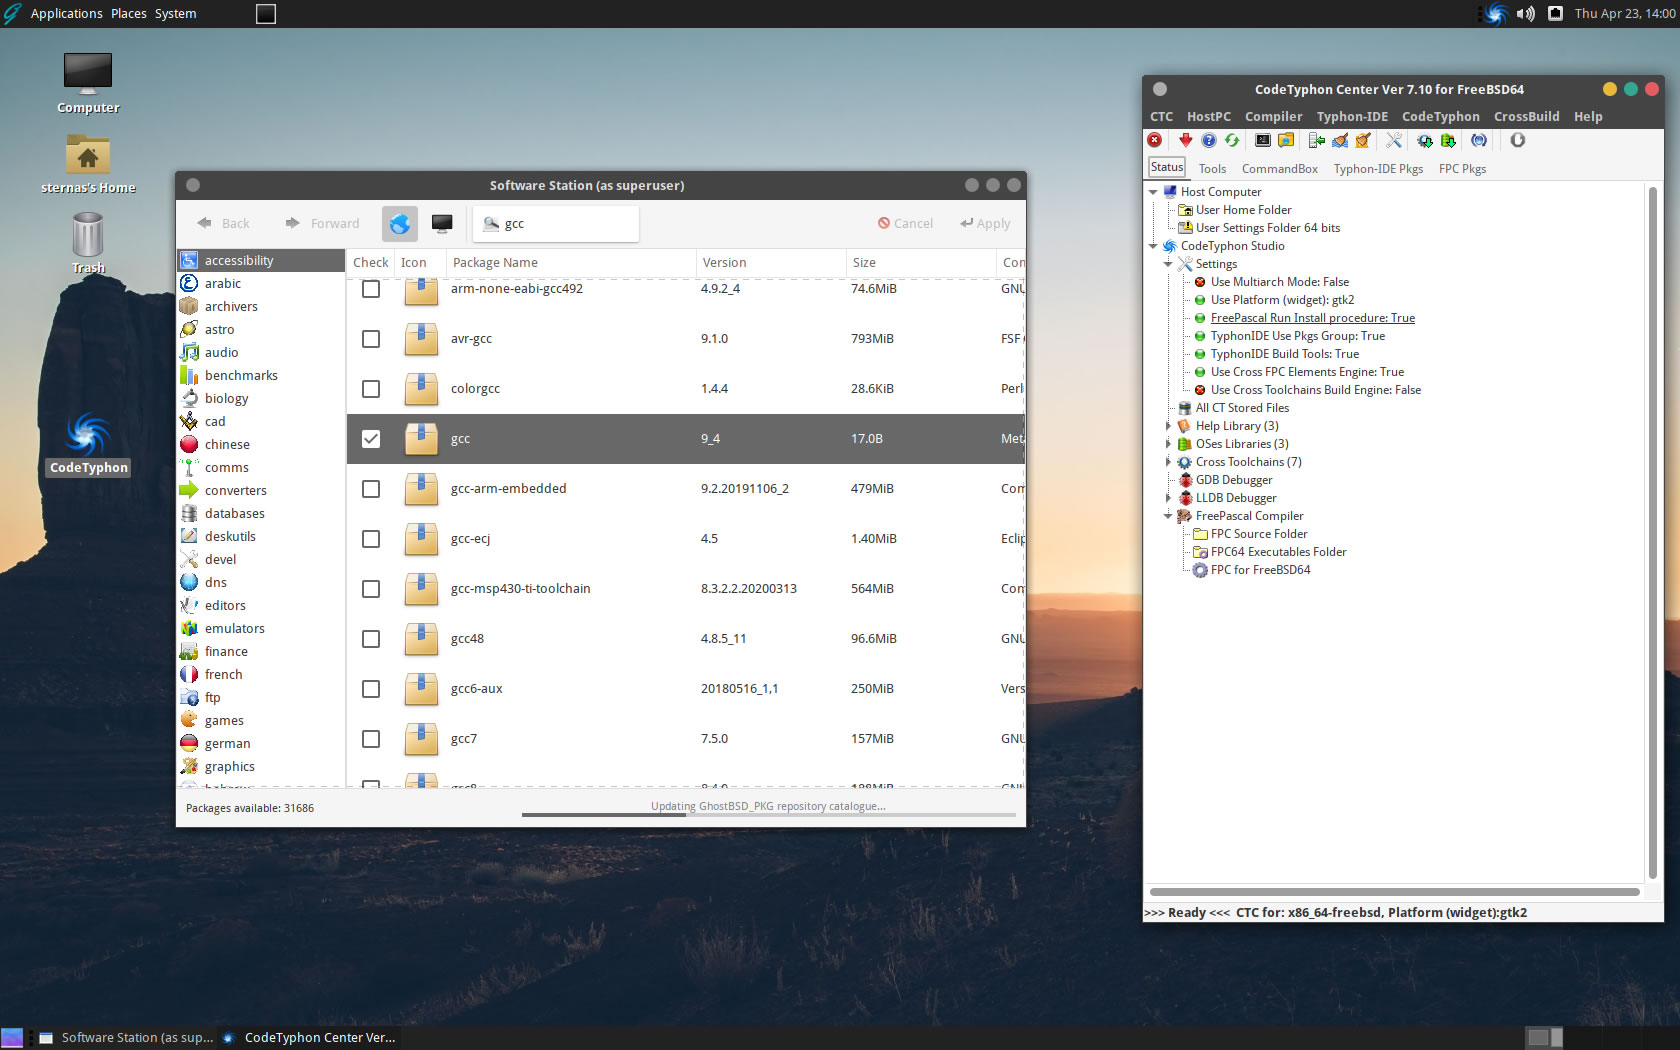This screenshot has height=1050, width=1680.
Task: Switch to Tools tab in CodeTyphon Center
Action: click(1212, 169)
